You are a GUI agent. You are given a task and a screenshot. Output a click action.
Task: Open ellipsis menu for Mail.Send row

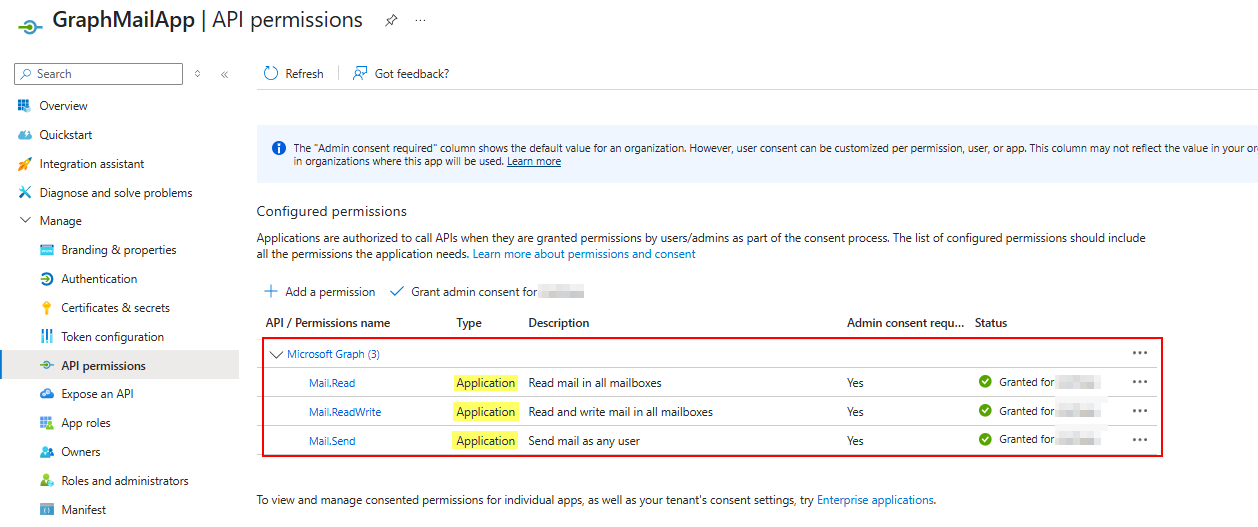[x=1140, y=440]
